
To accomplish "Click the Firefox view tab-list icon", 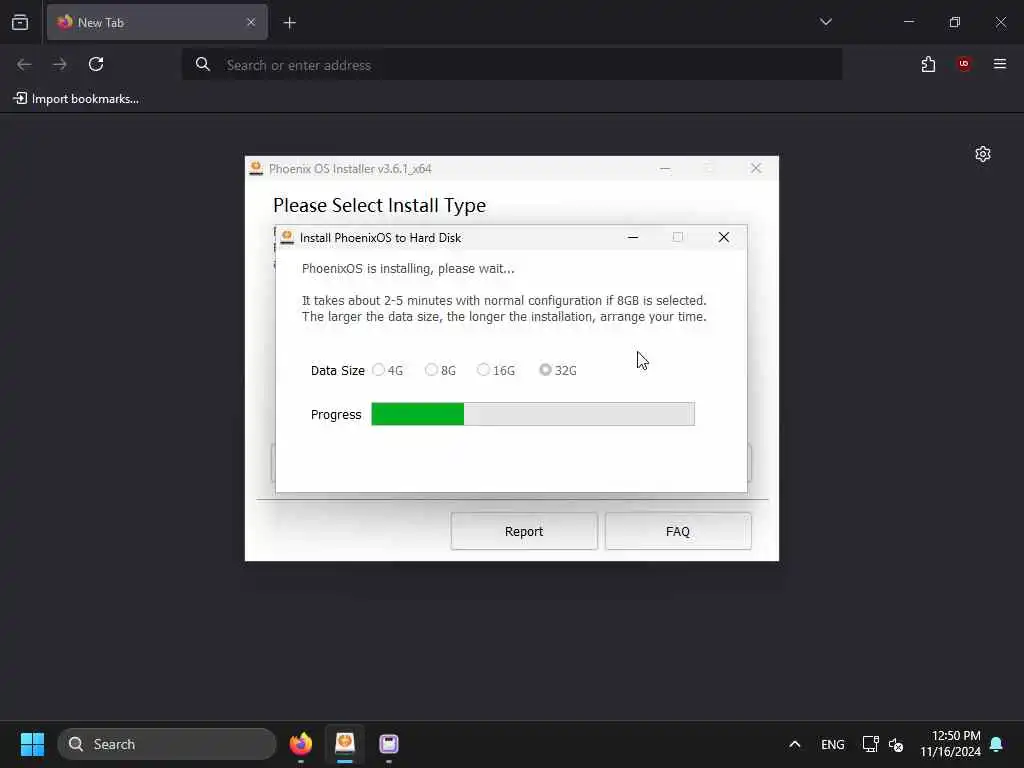I will point(20,22).
